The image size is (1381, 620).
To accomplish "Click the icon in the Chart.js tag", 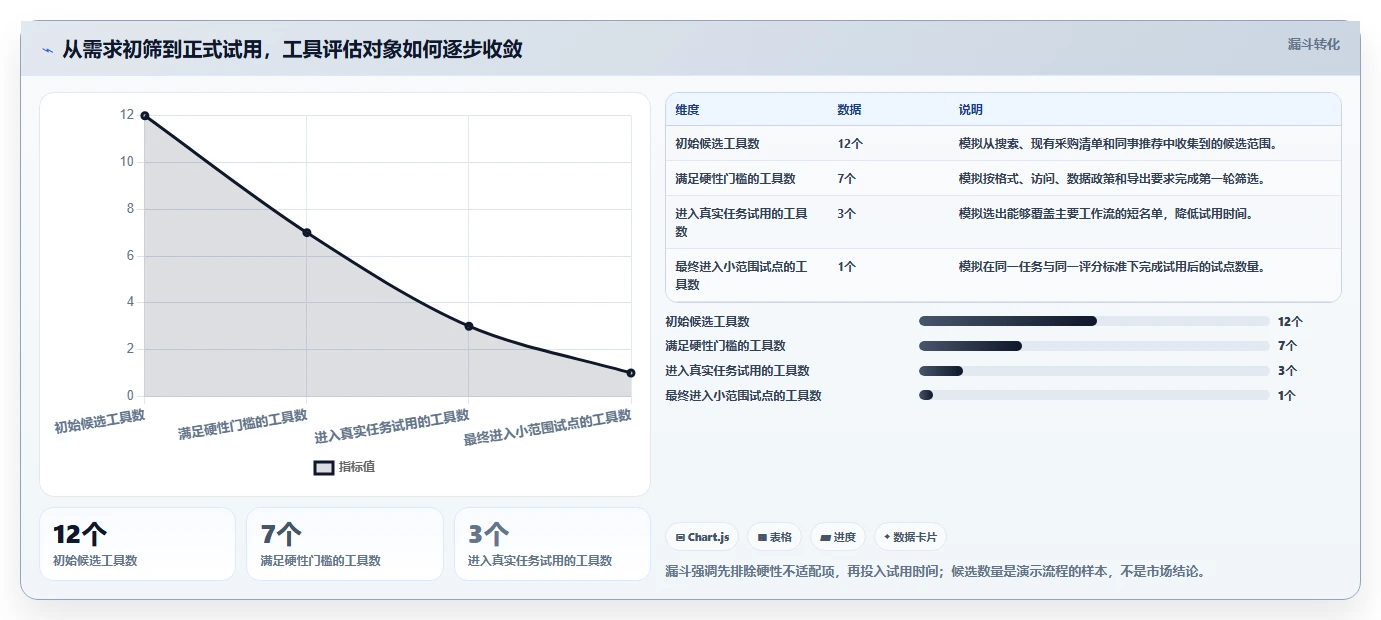I will [681, 538].
